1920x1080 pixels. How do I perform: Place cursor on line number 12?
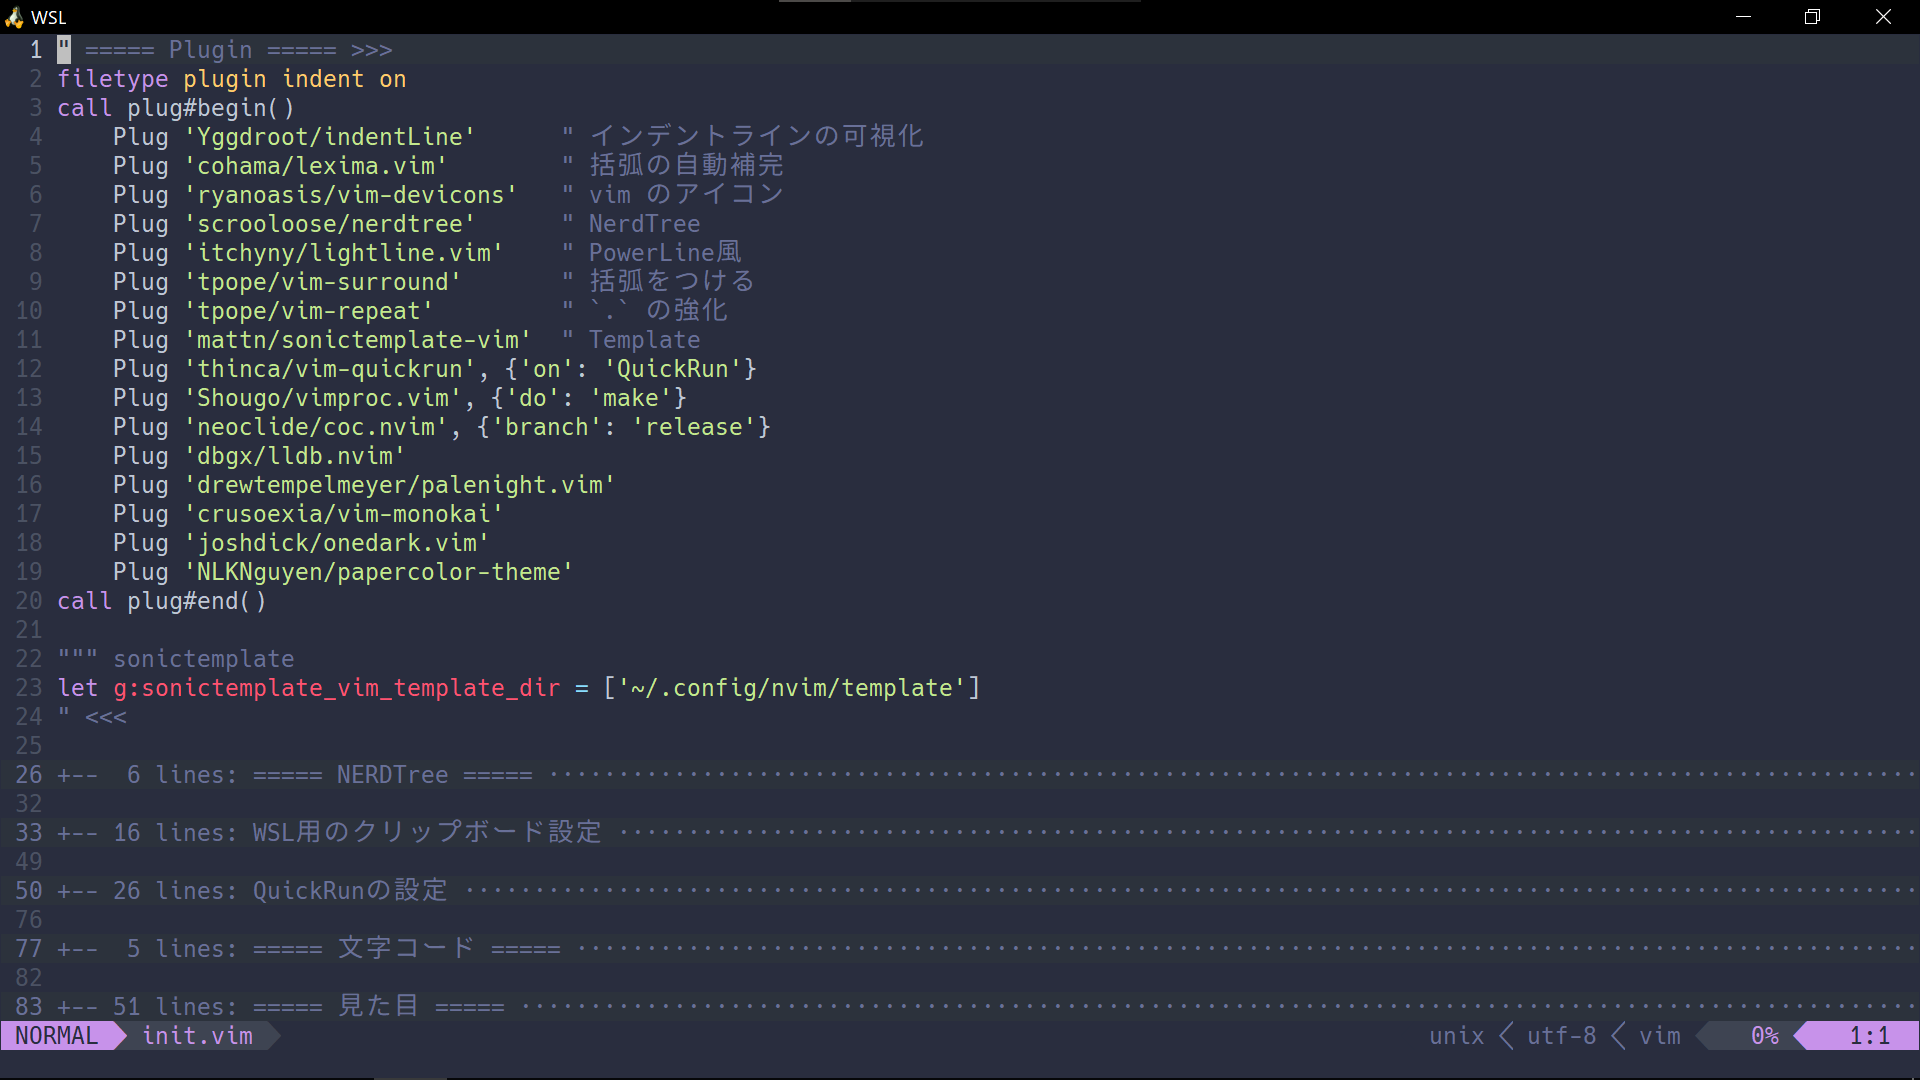point(29,369)
